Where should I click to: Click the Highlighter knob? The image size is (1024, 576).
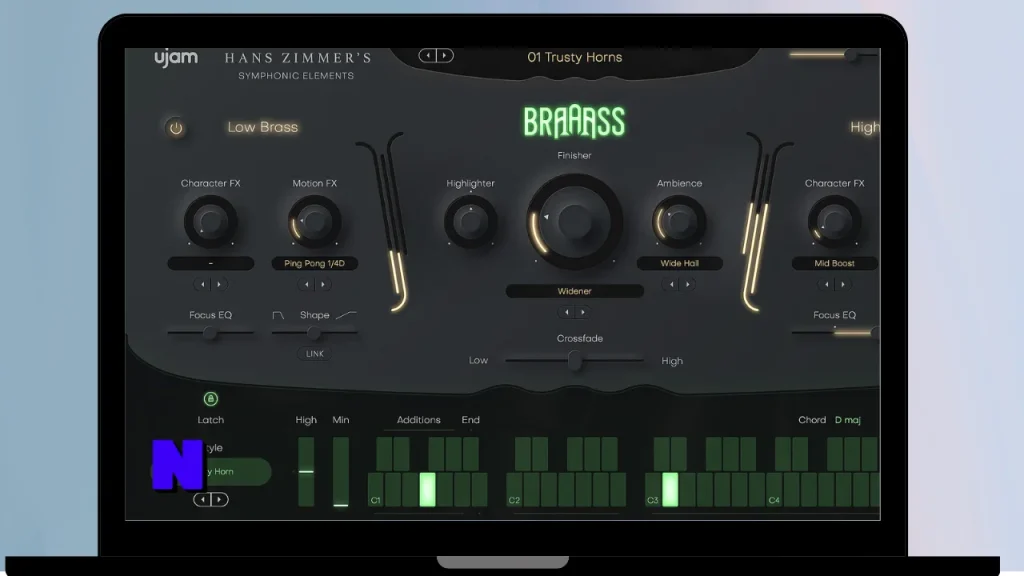point(470,222)
